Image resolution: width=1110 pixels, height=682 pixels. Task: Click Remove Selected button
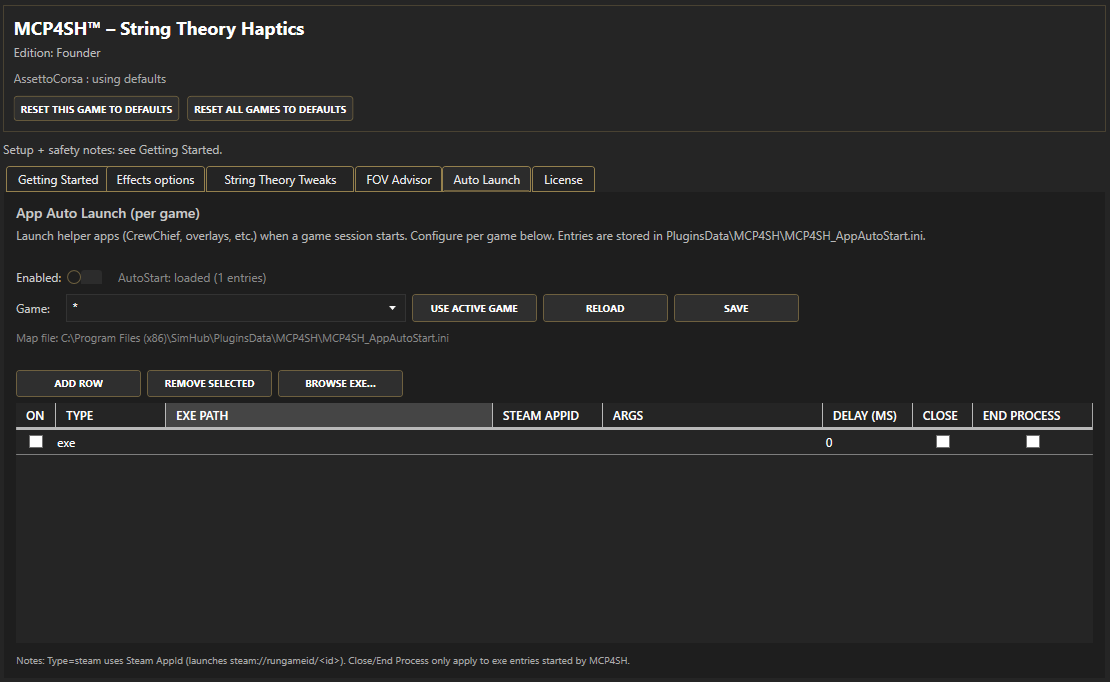pos(210,383)
